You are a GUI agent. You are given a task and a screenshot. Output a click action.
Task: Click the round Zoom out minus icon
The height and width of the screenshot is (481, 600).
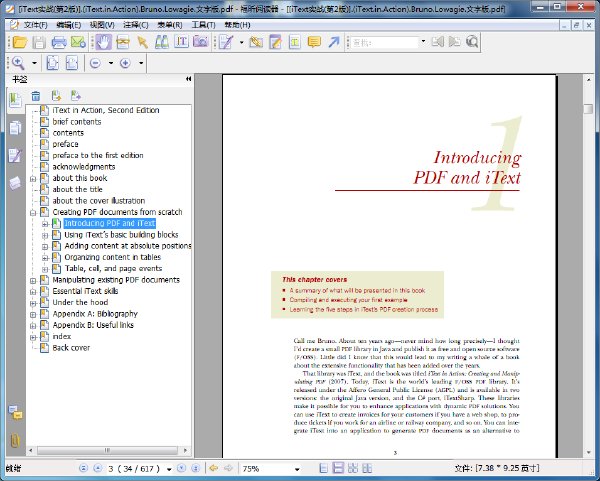tap(95, 63)
